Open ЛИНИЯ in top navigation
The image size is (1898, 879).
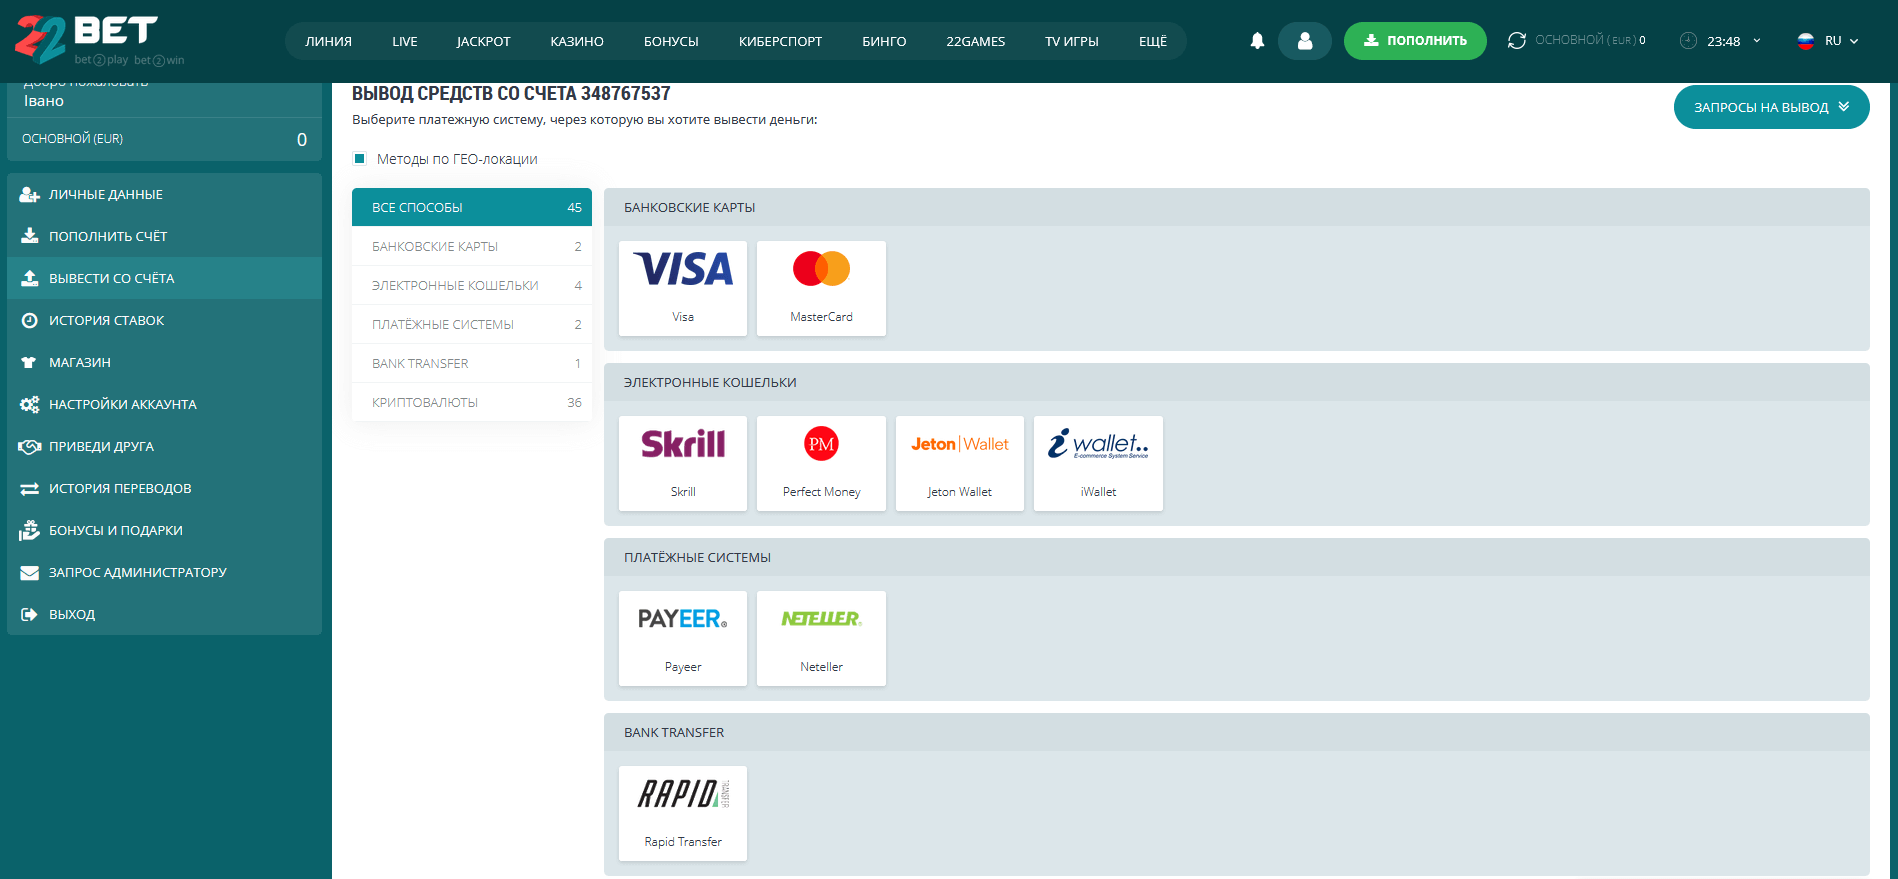click(x=328, y=41)
